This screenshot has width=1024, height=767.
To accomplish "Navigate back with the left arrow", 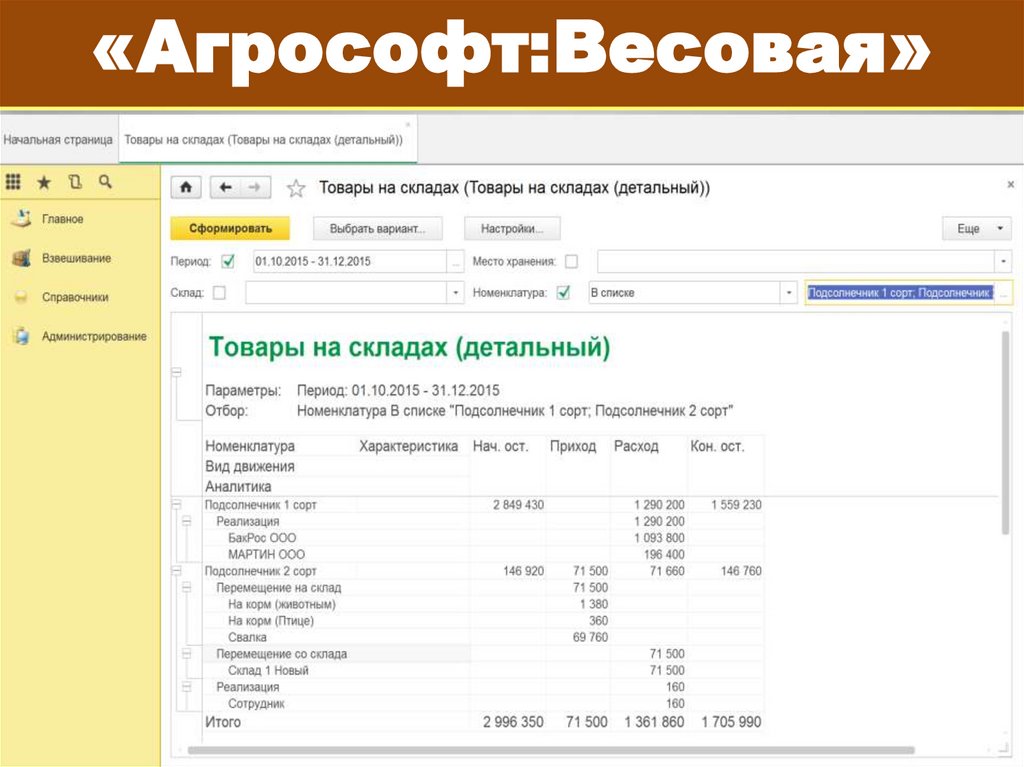I will point(226,188).
